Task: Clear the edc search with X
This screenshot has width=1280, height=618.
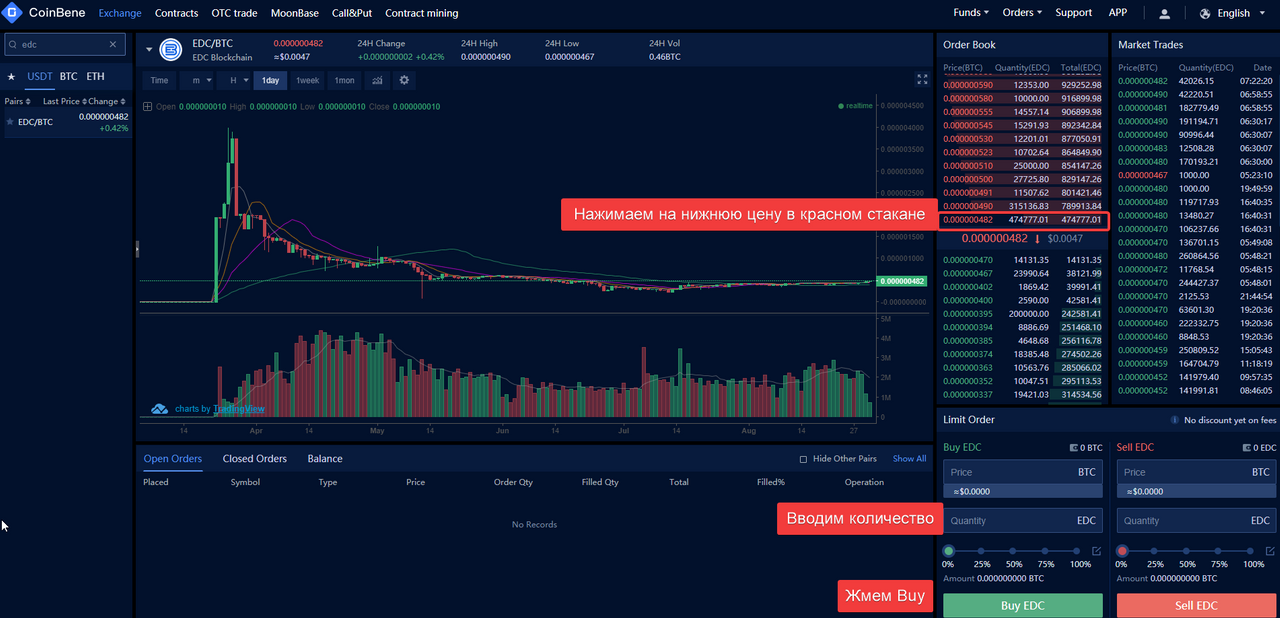Action: [113, 45]
